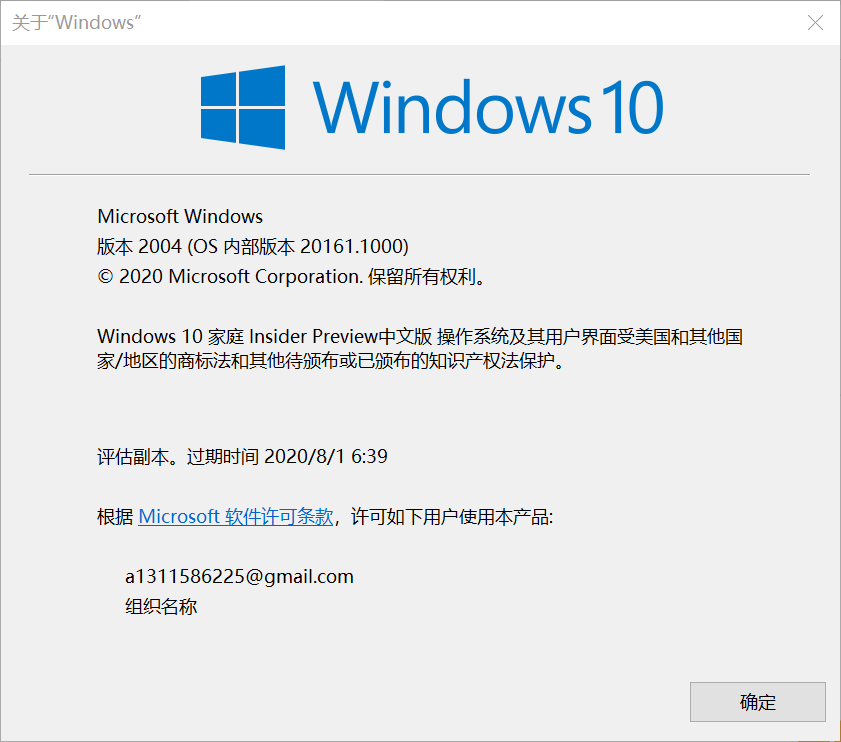Click the Windows 10 家庭 Insider Preview text
Screen dimensions: 841x742
point(238,336)
